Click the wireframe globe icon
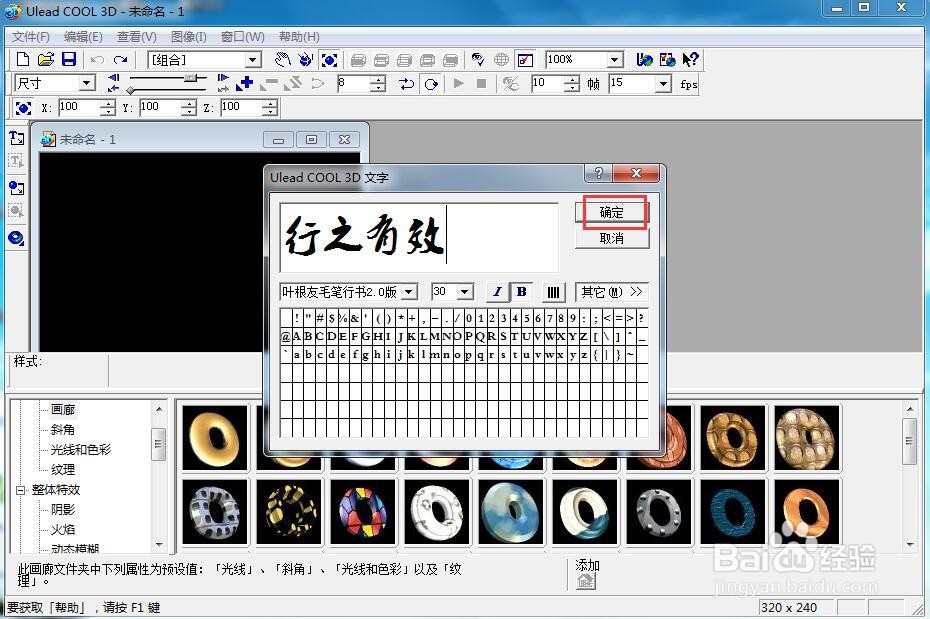 pos(501,60)
